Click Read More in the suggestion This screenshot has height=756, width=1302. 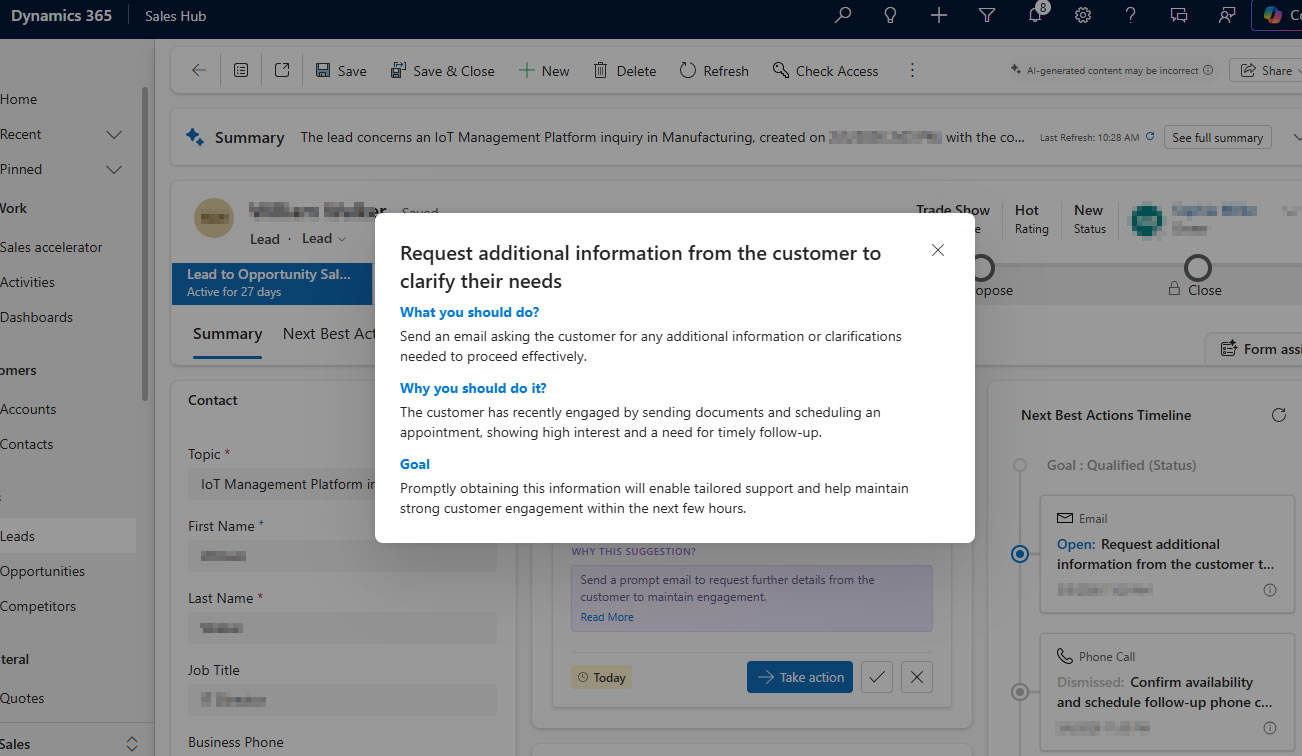click(607, 617)
